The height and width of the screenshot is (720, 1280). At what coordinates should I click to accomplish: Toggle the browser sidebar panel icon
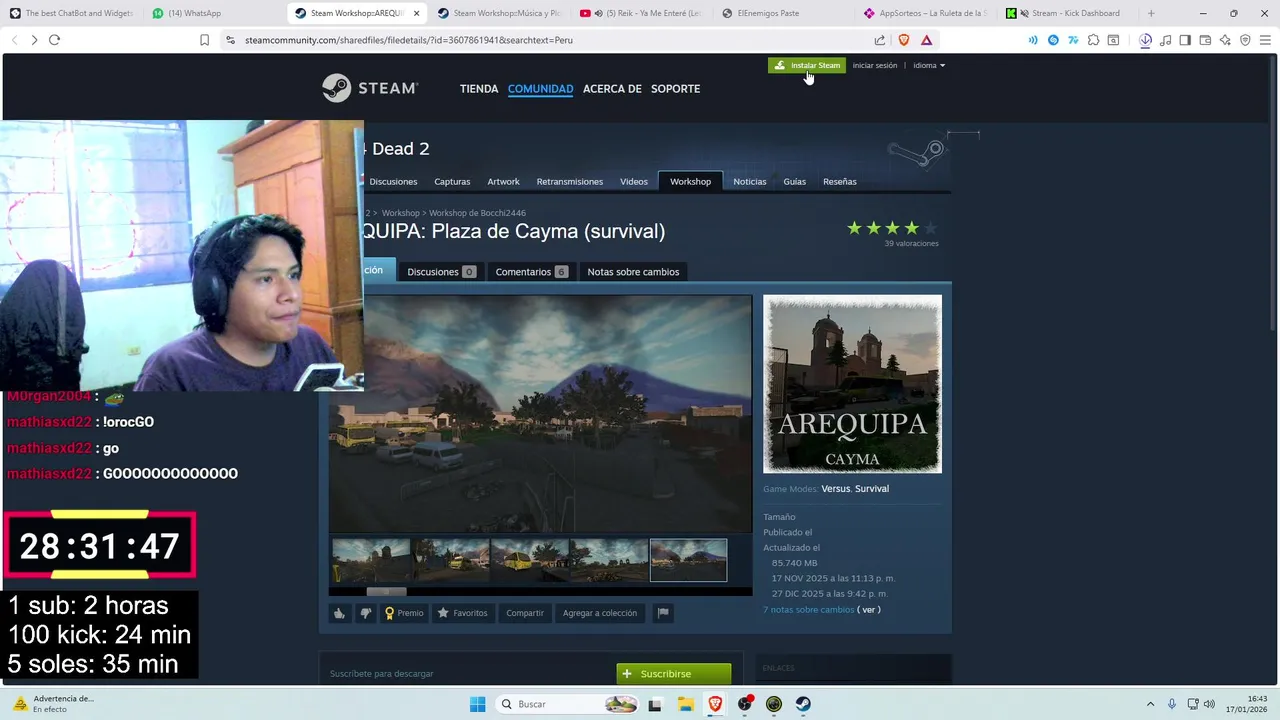click(x=1185, y=40)
